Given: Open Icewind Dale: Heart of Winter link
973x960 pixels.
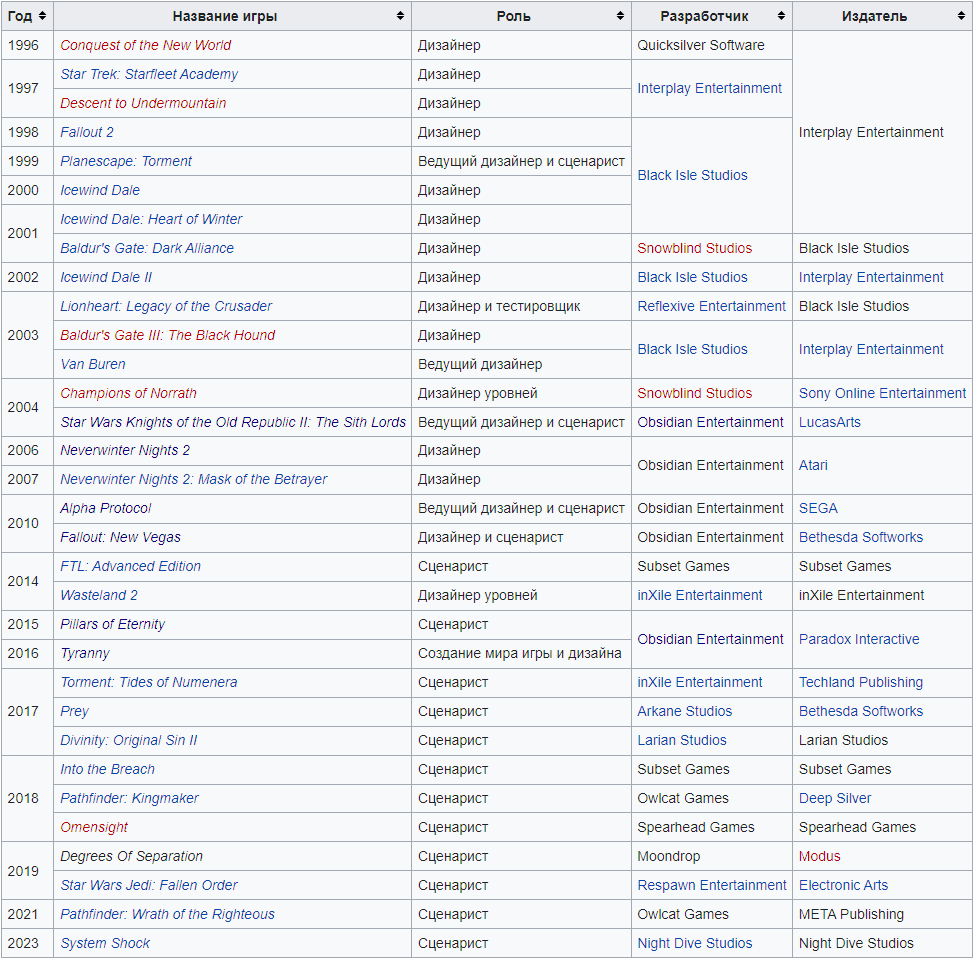Looking at the screenshot, I should coord(151,219).
